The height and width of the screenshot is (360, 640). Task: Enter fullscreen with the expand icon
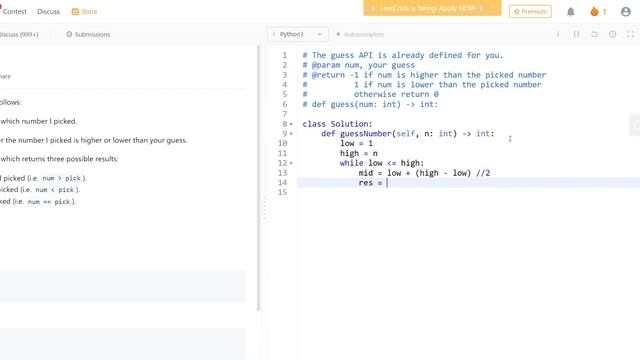click(631, 34)
